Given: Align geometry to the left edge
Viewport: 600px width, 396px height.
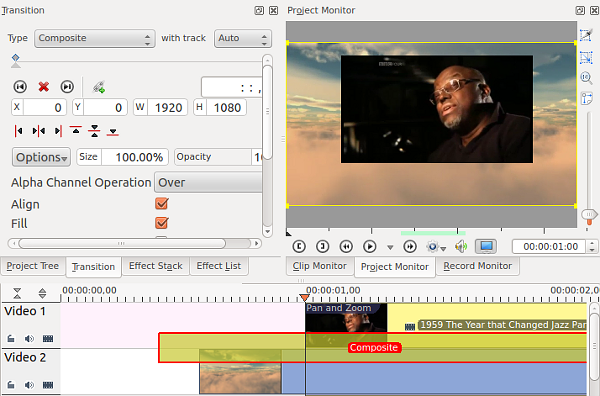Looking at the screenshot, I should [18, 131].
